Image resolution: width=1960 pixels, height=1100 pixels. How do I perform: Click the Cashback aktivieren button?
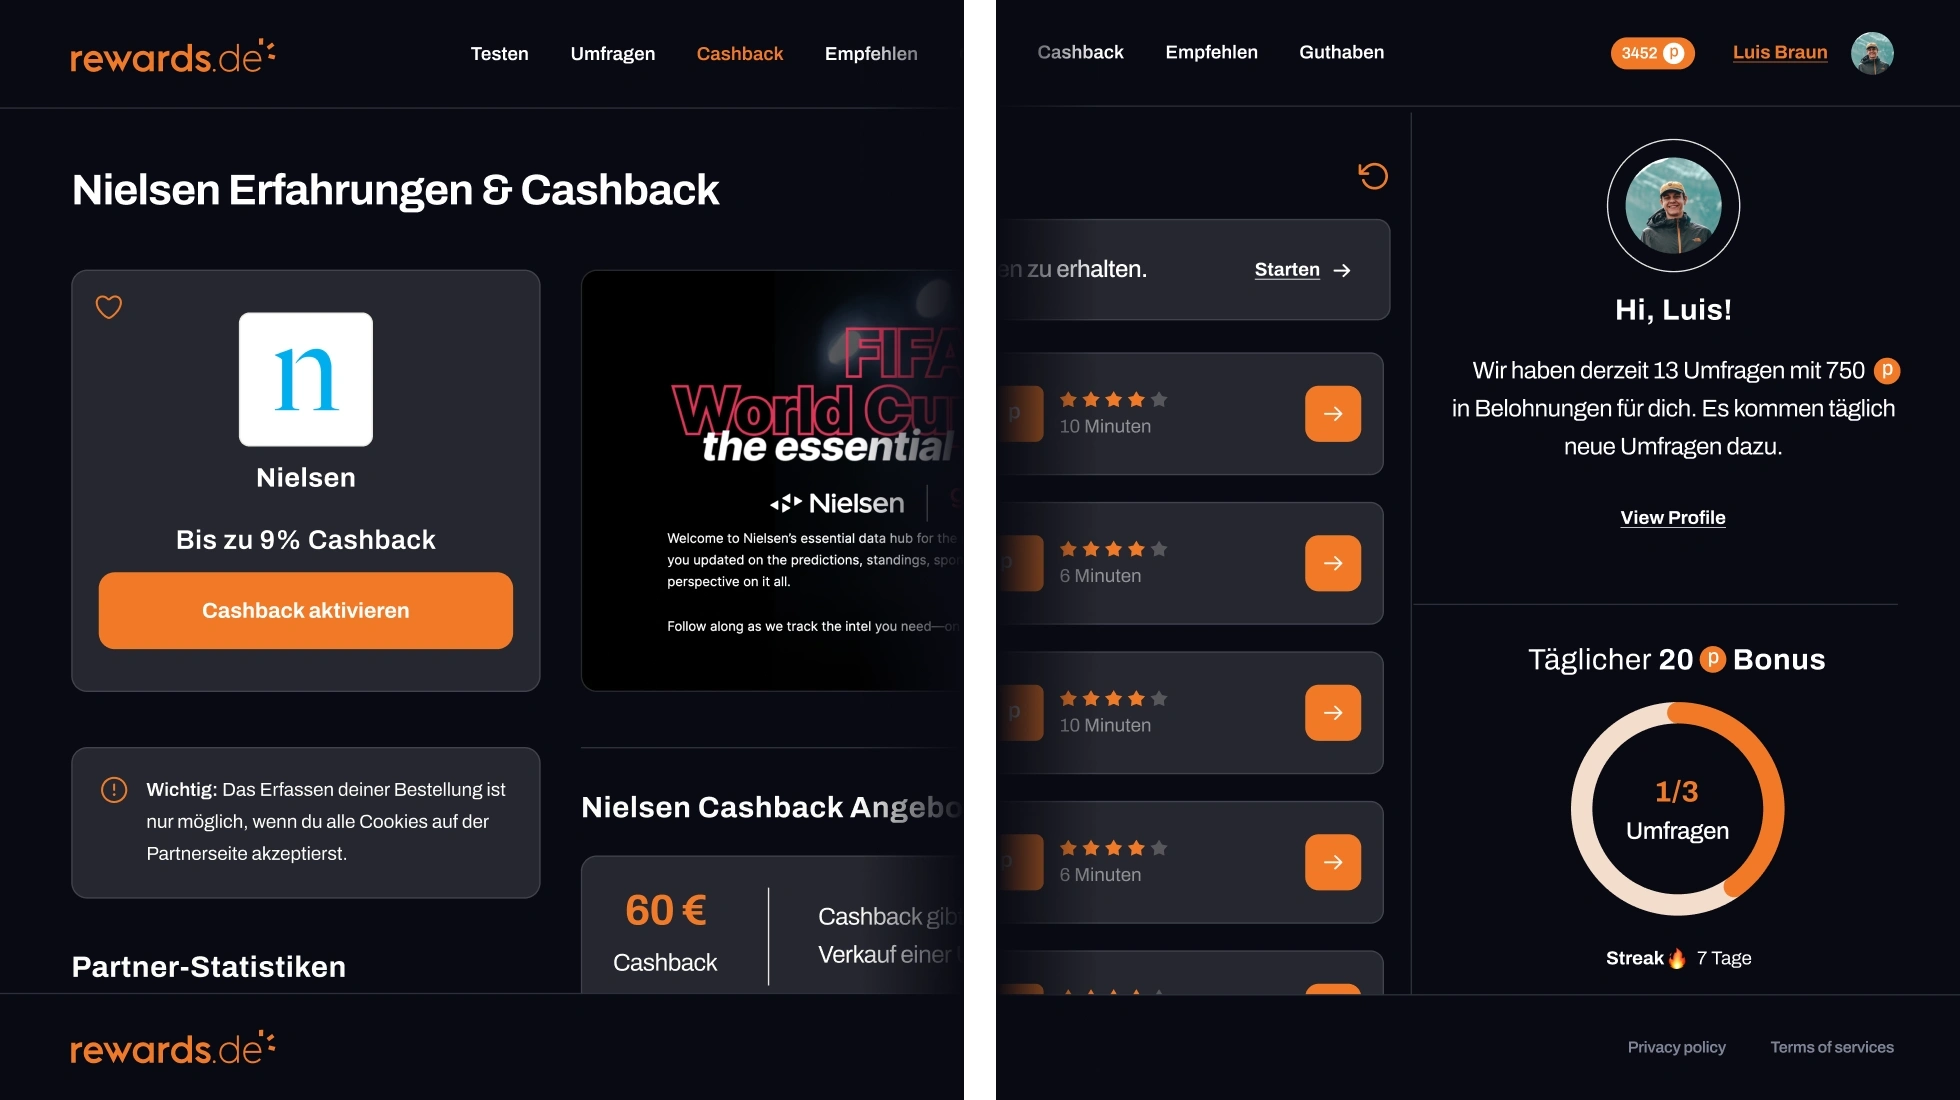(306, 611)
